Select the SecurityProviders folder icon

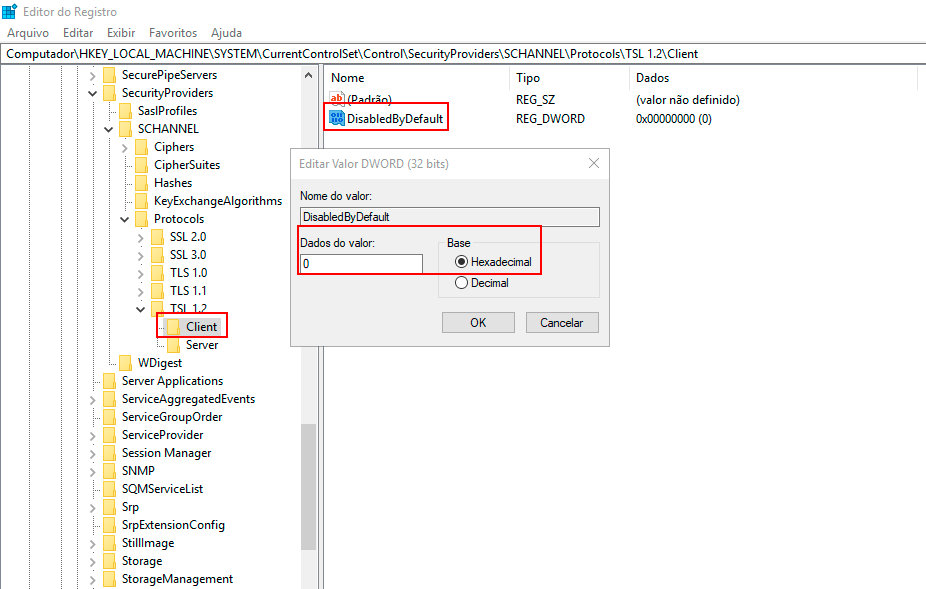pyautogui.click(x=109, y=93)
